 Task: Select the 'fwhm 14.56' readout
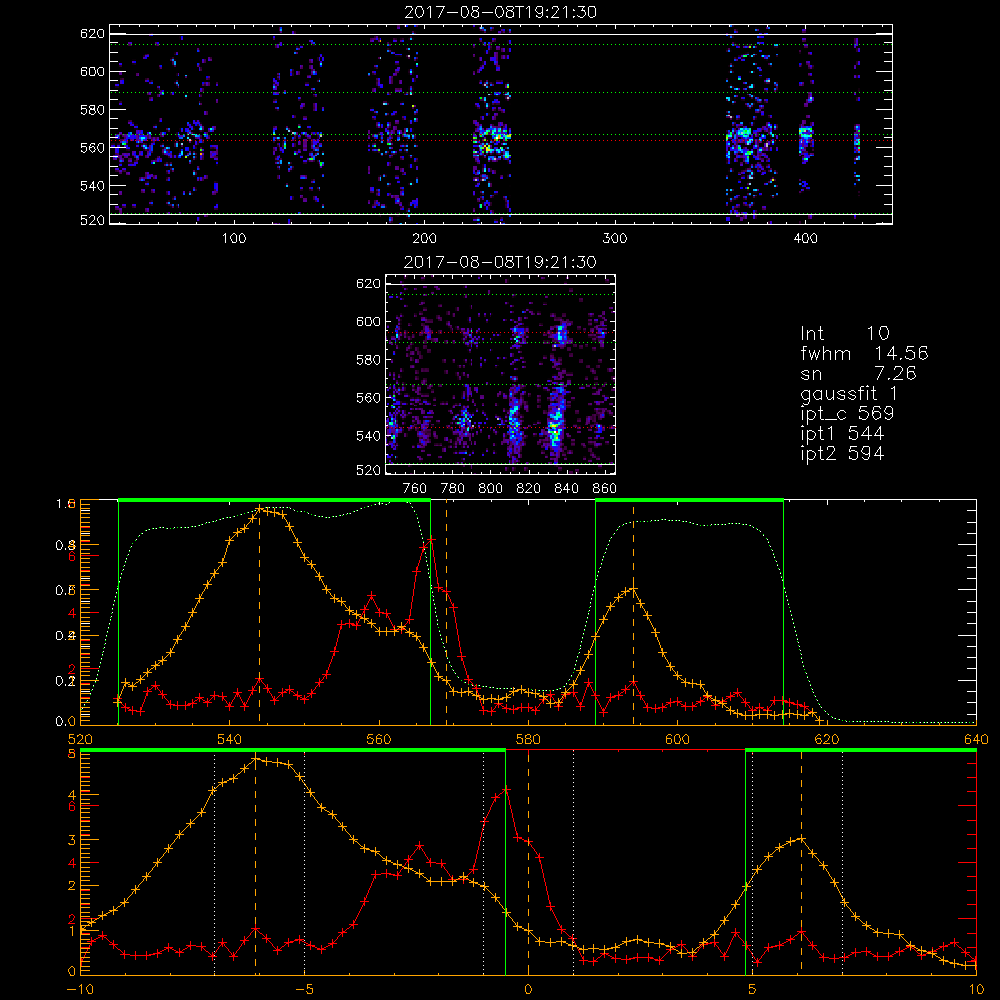(x=864, y=353)
